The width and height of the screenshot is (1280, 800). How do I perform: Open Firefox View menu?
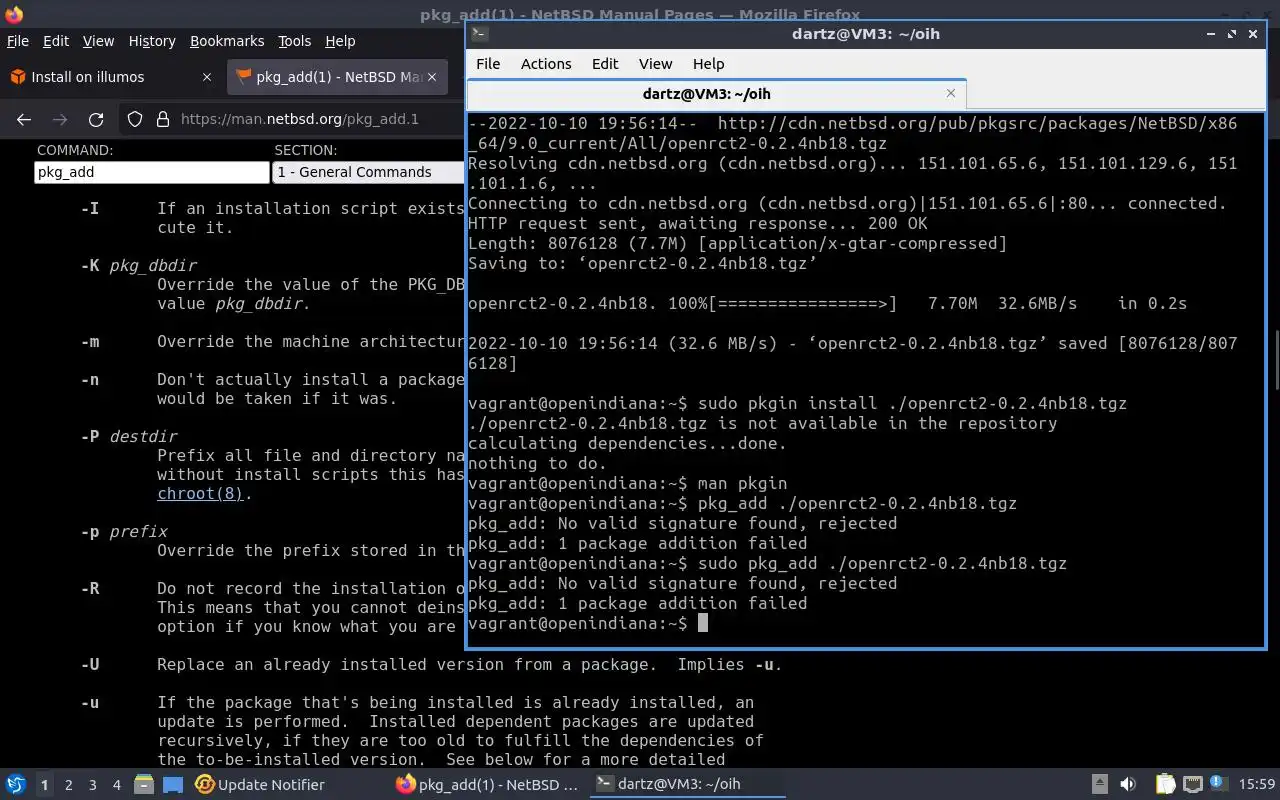click(x=98, y=41)
